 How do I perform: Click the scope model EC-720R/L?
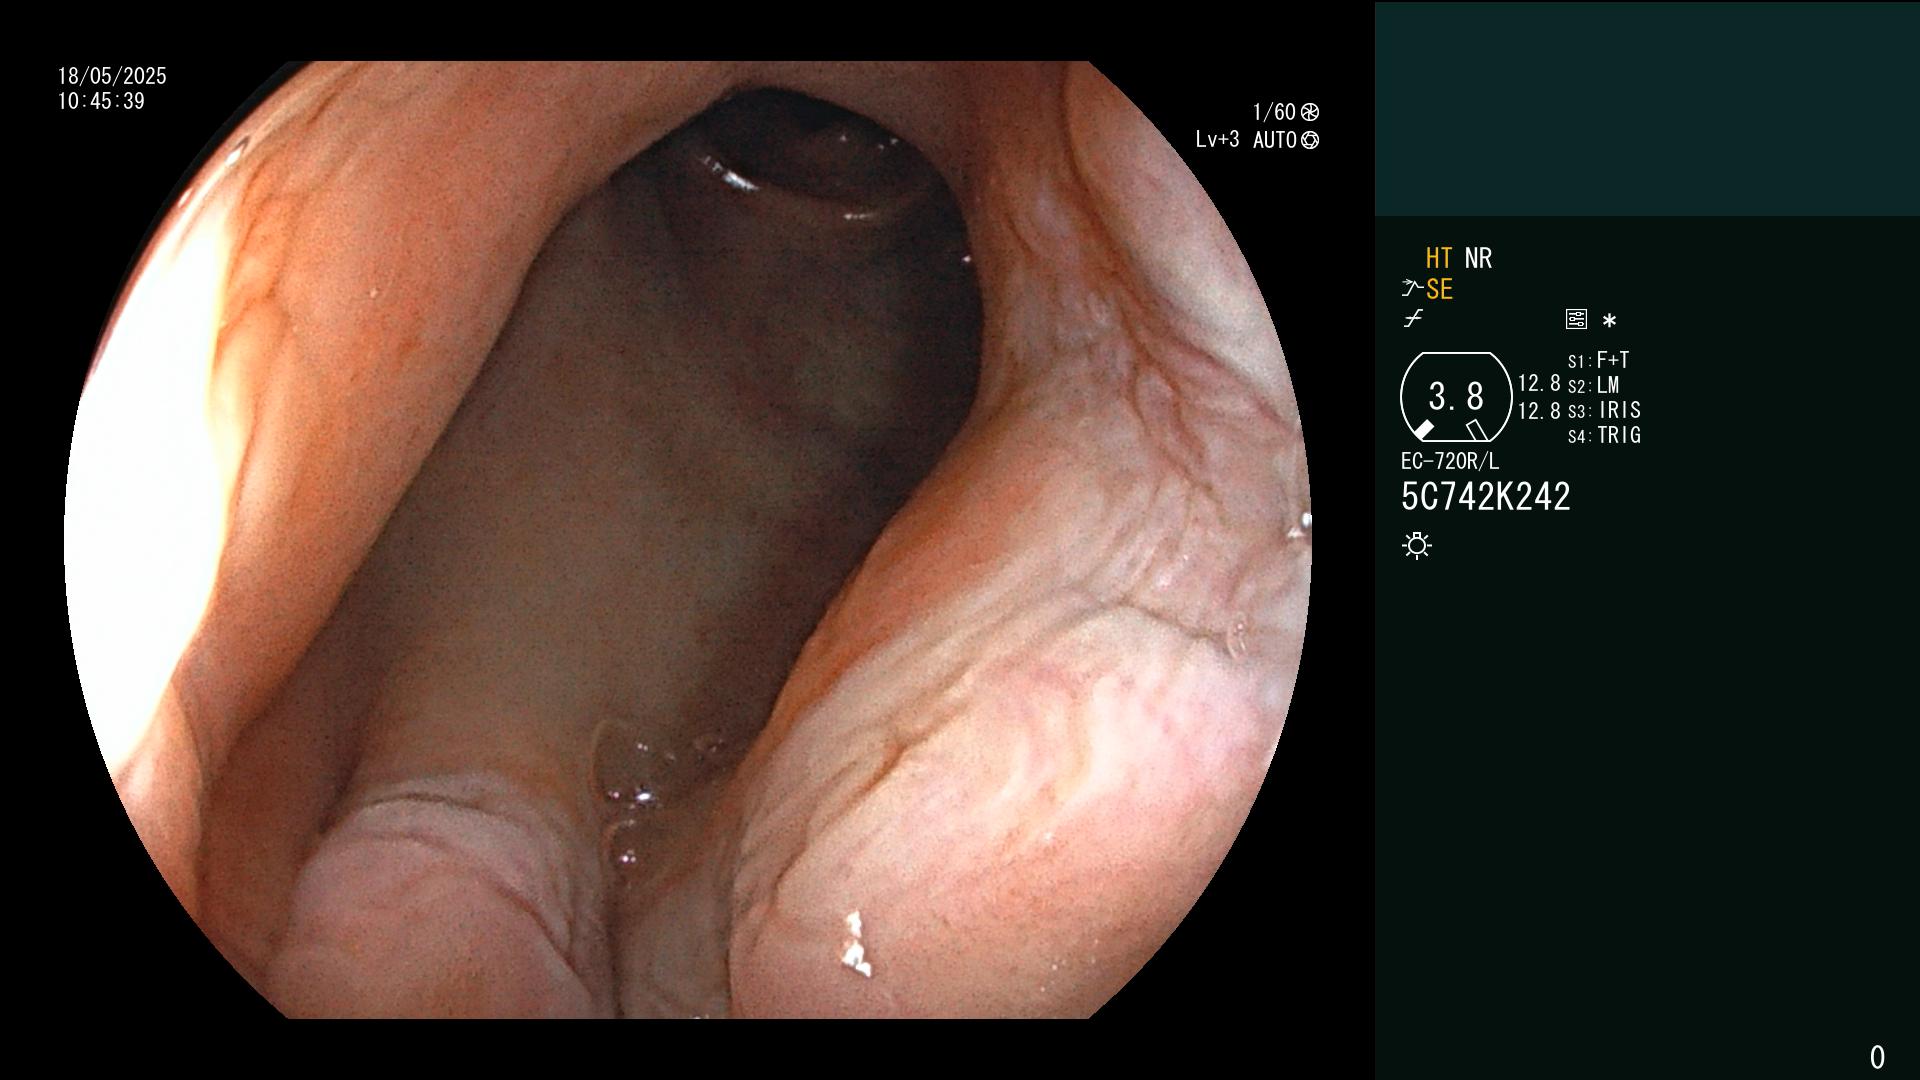pyautogui.click(x=1450, y=461)
